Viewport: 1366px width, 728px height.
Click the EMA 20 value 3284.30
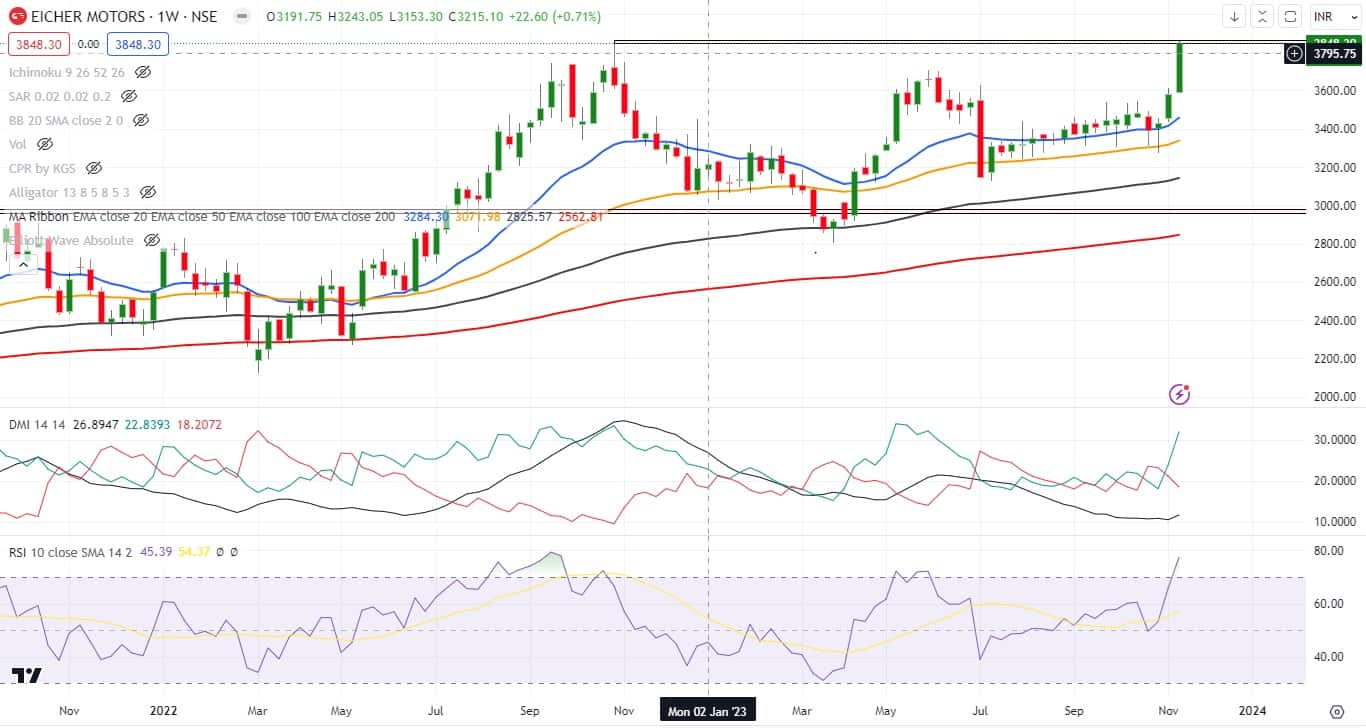tap(424, 216)
